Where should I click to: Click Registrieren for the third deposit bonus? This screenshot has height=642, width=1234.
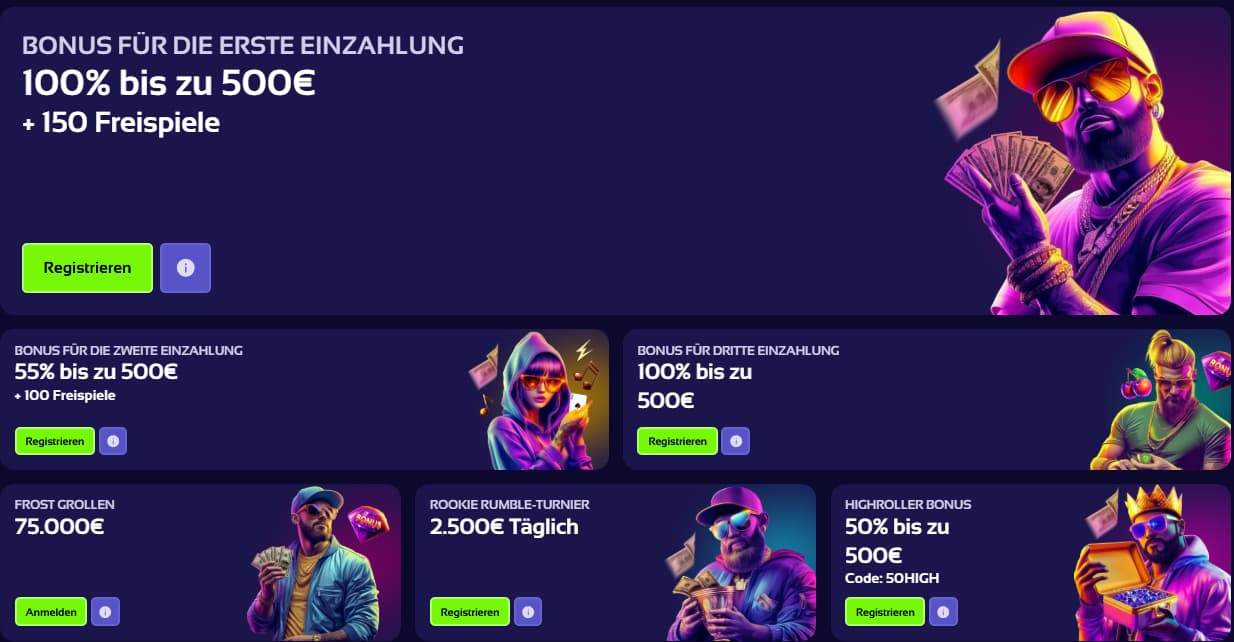(678, 441)
